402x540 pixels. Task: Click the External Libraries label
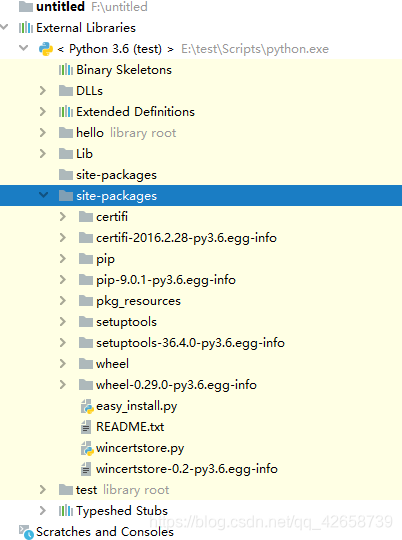[86, 28]
